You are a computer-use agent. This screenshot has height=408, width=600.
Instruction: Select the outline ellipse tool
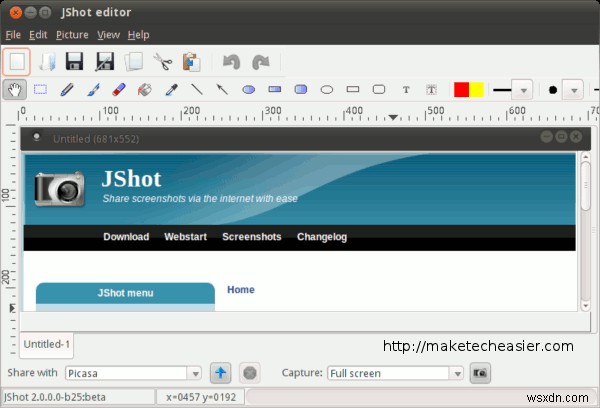(326, 90)
